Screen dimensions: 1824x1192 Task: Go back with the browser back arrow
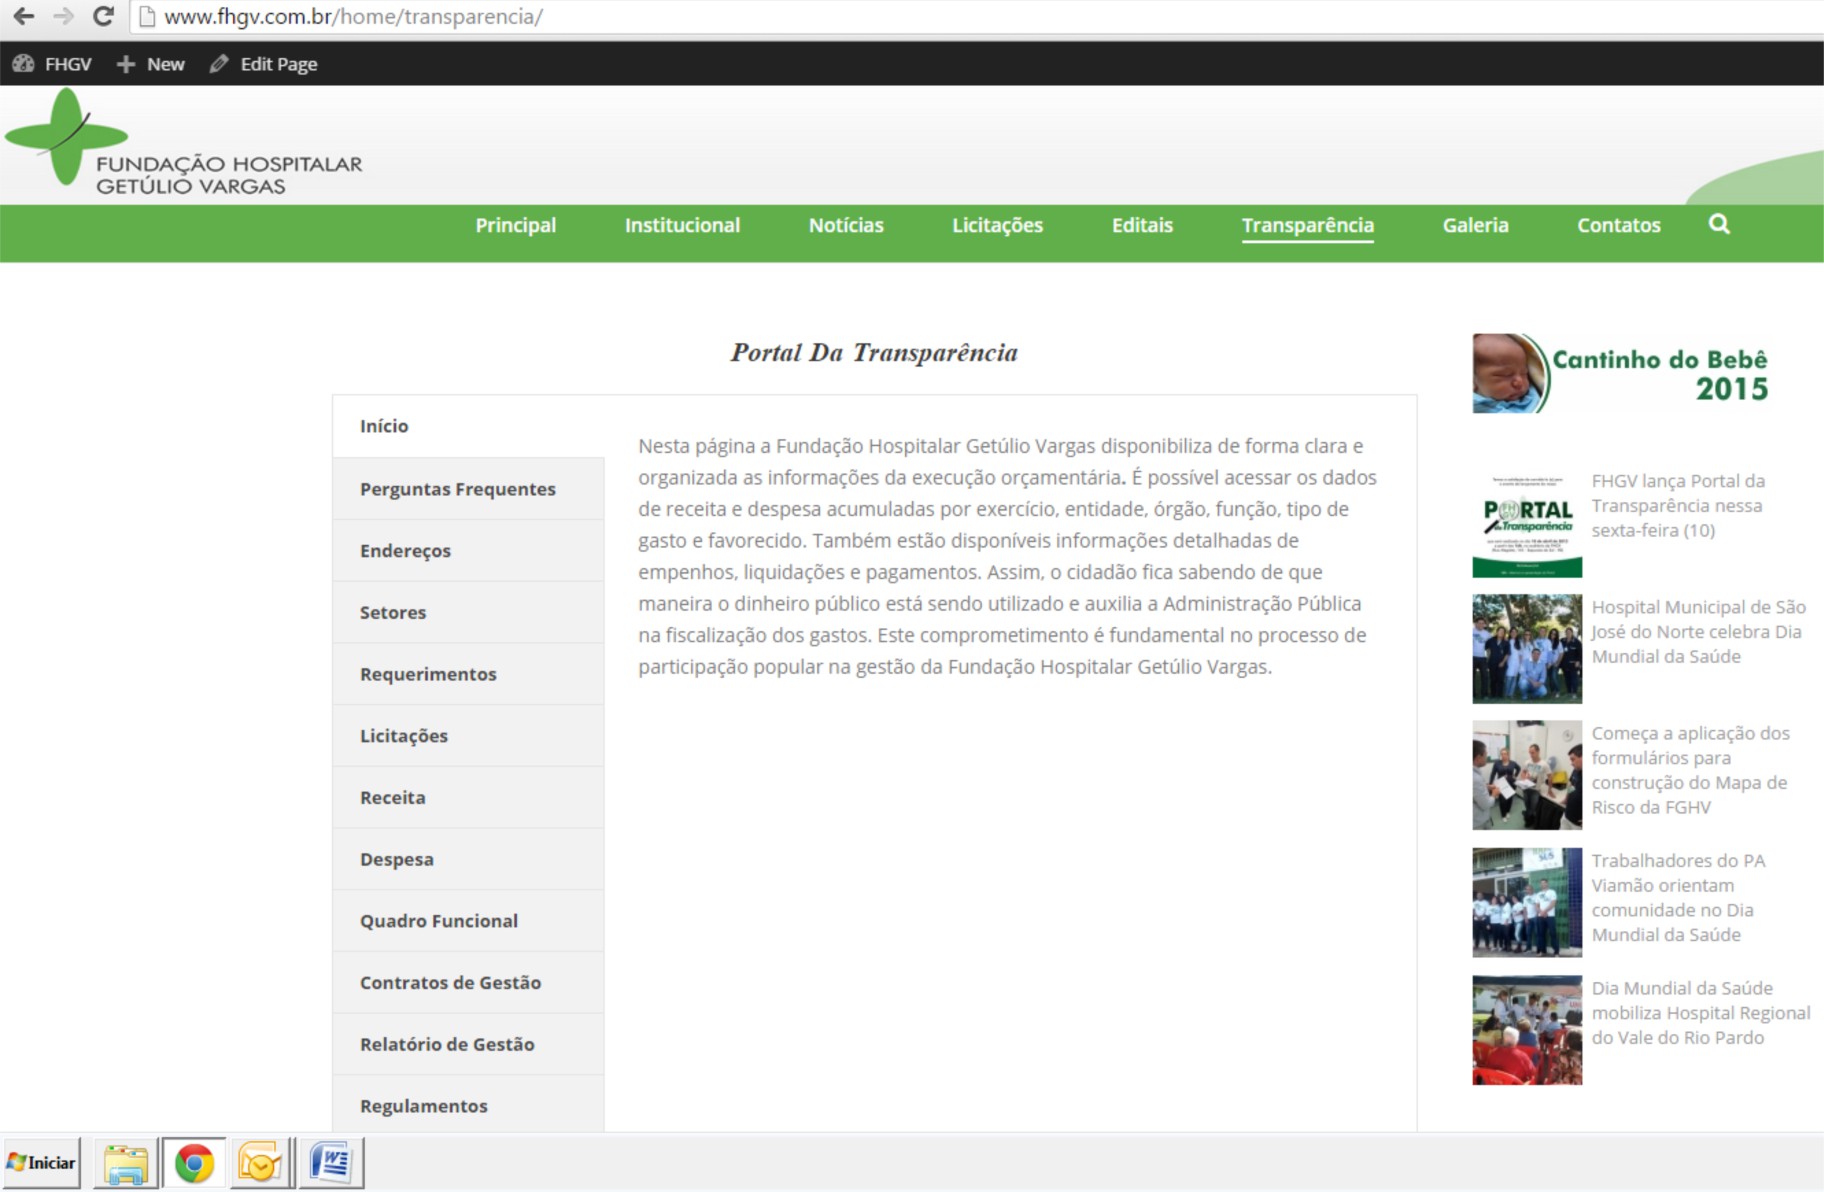coord(24,16)
